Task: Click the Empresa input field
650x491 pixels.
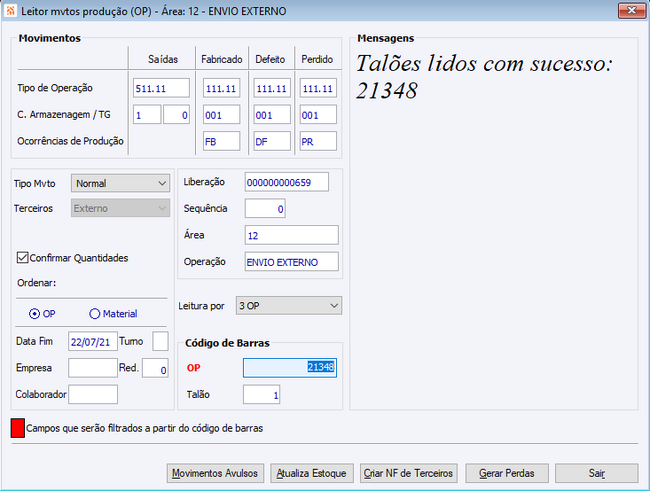Action: click(93, 368)
